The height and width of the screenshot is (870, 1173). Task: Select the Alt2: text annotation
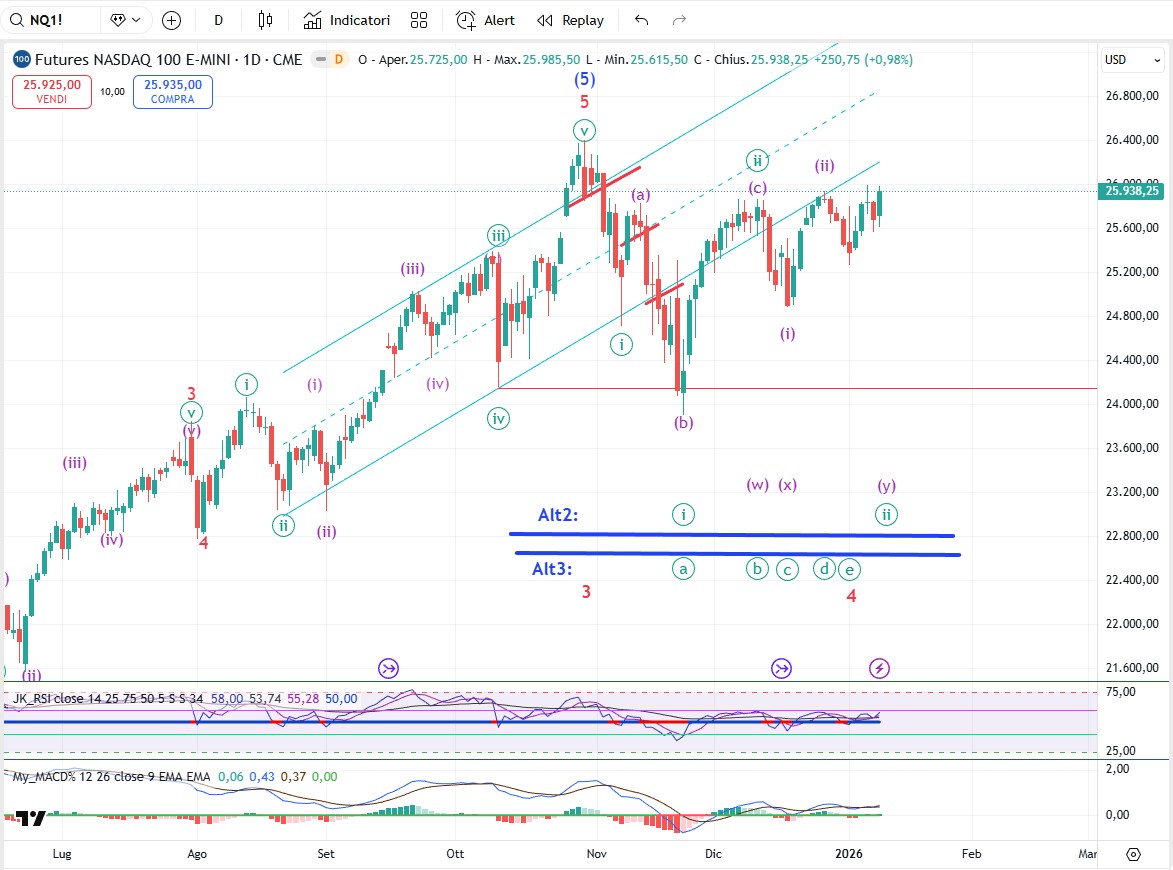(558, 515)
